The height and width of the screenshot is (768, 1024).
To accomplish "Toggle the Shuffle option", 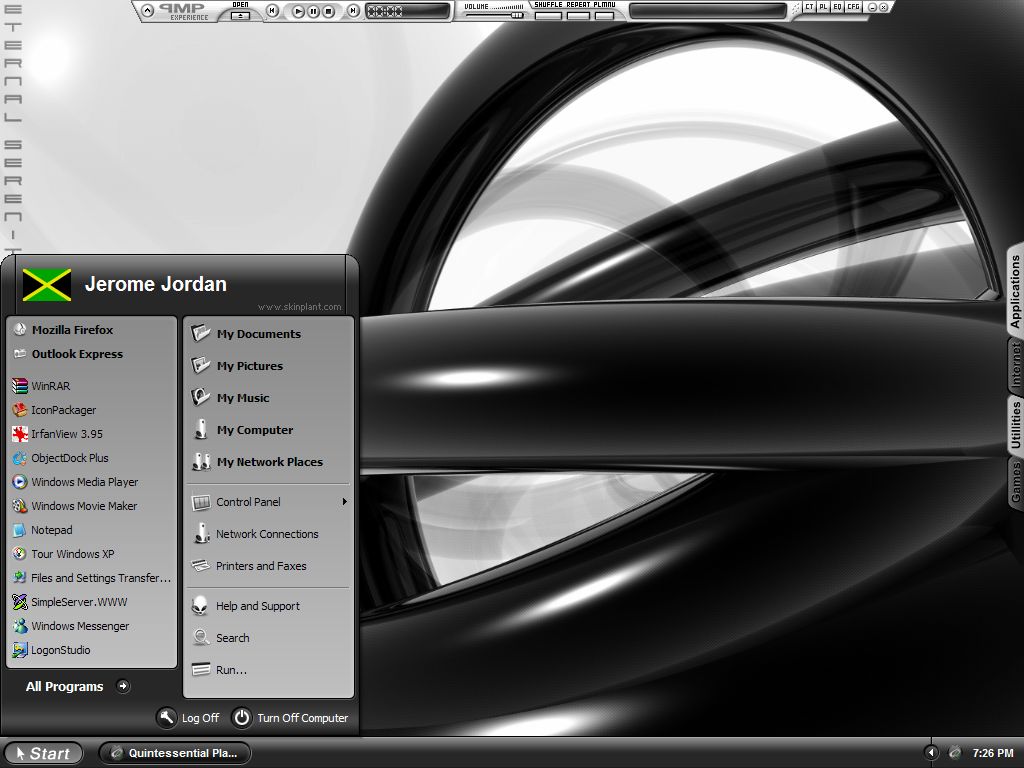I will (548, 15).
